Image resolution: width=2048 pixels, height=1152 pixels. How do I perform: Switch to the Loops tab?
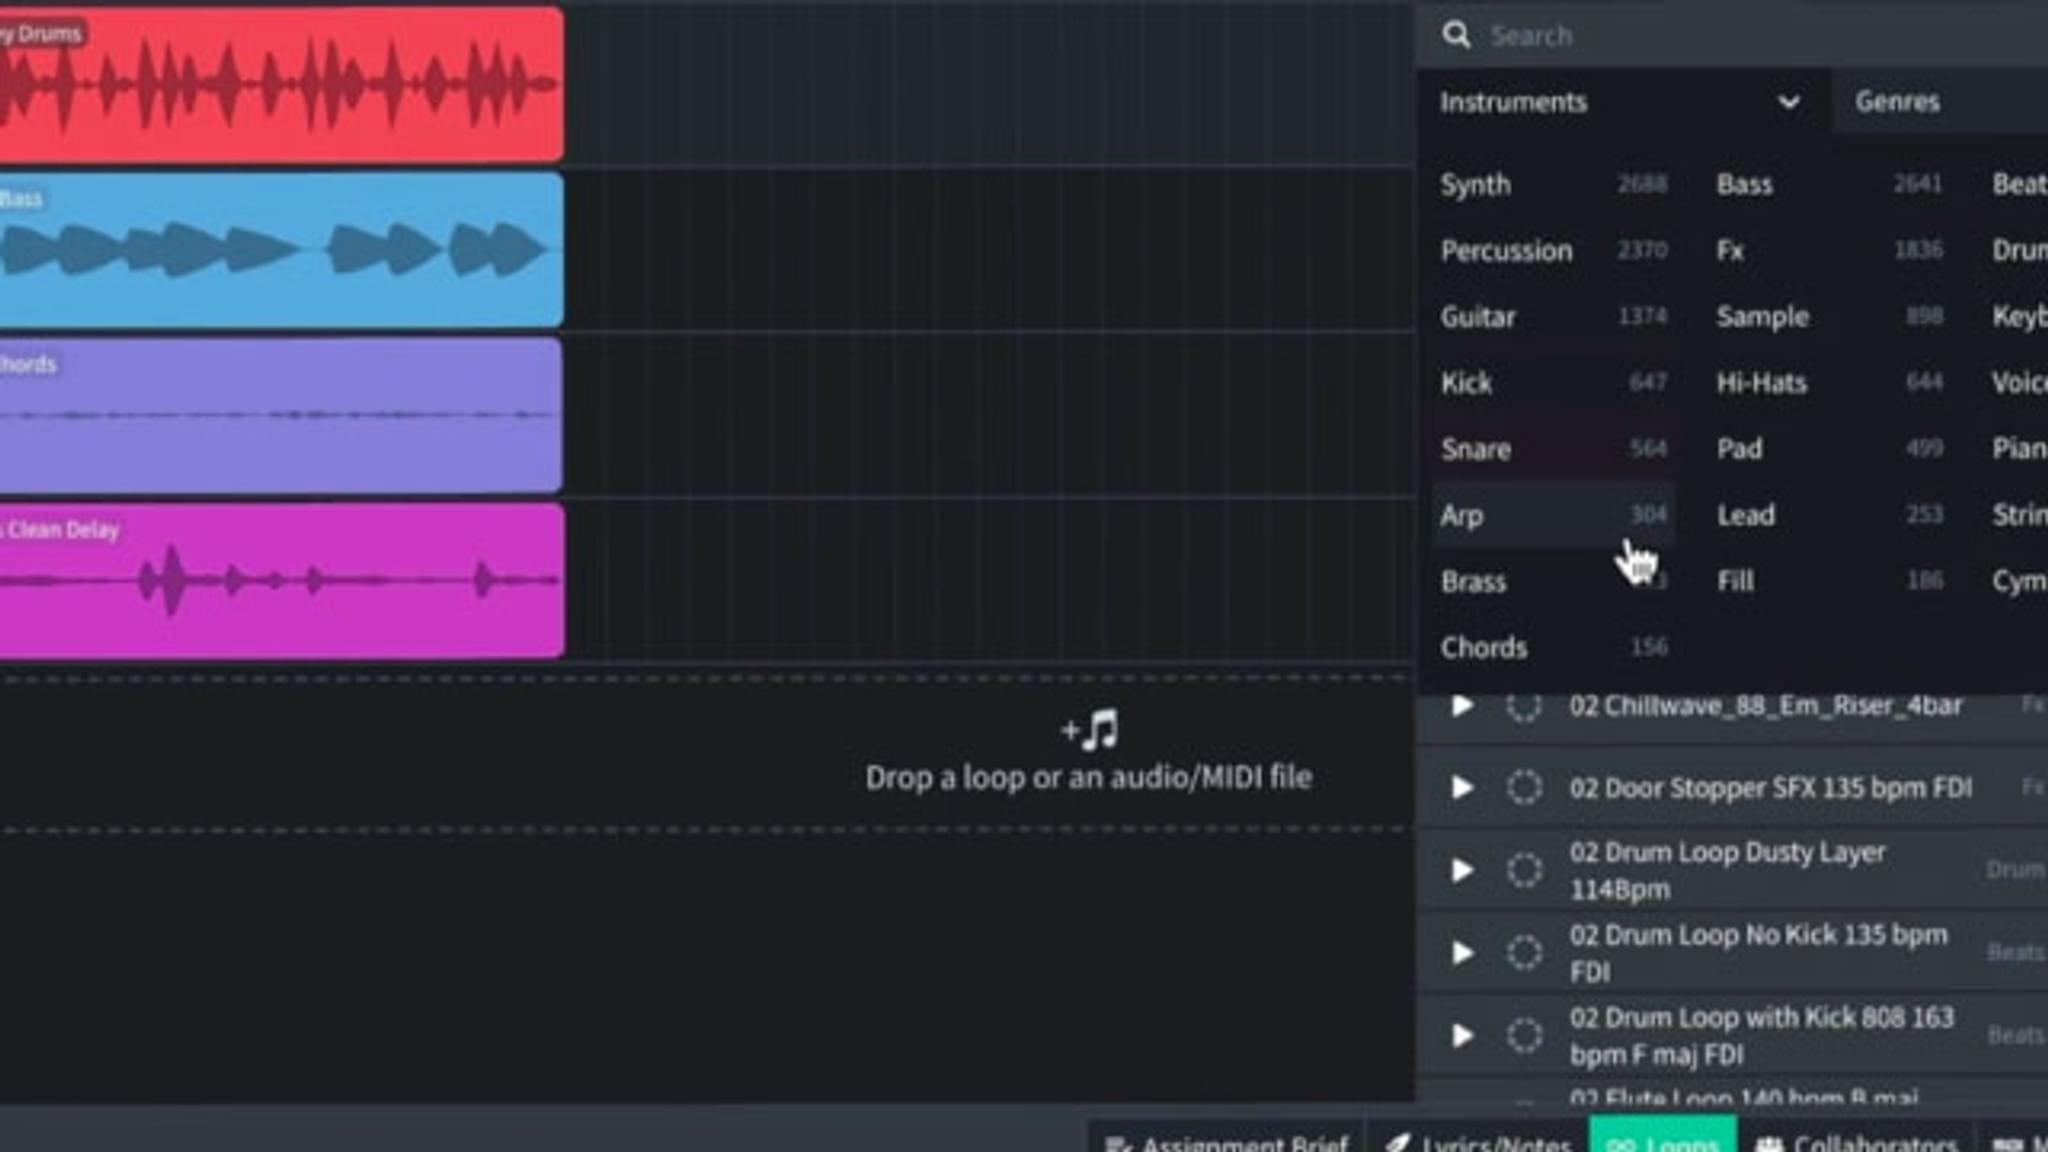[1662, 1142]
